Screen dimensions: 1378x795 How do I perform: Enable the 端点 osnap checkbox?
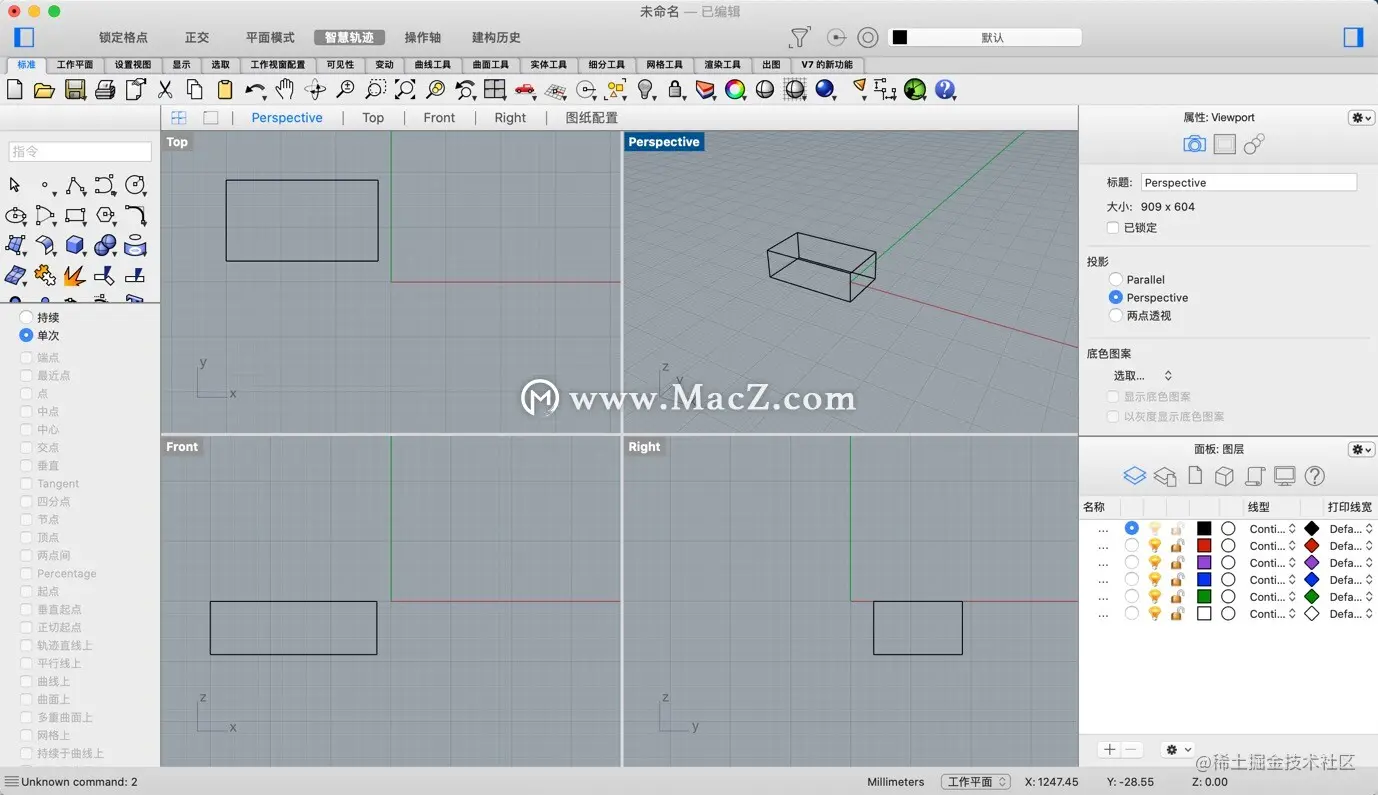click(27, 358)
